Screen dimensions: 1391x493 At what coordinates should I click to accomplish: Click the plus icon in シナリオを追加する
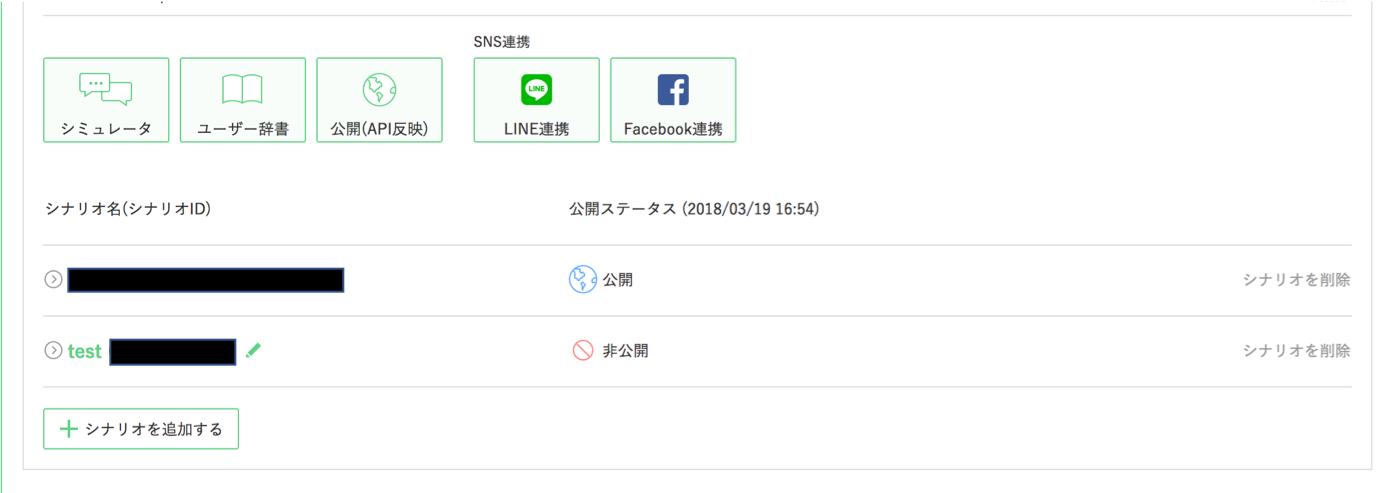[68, 429]
